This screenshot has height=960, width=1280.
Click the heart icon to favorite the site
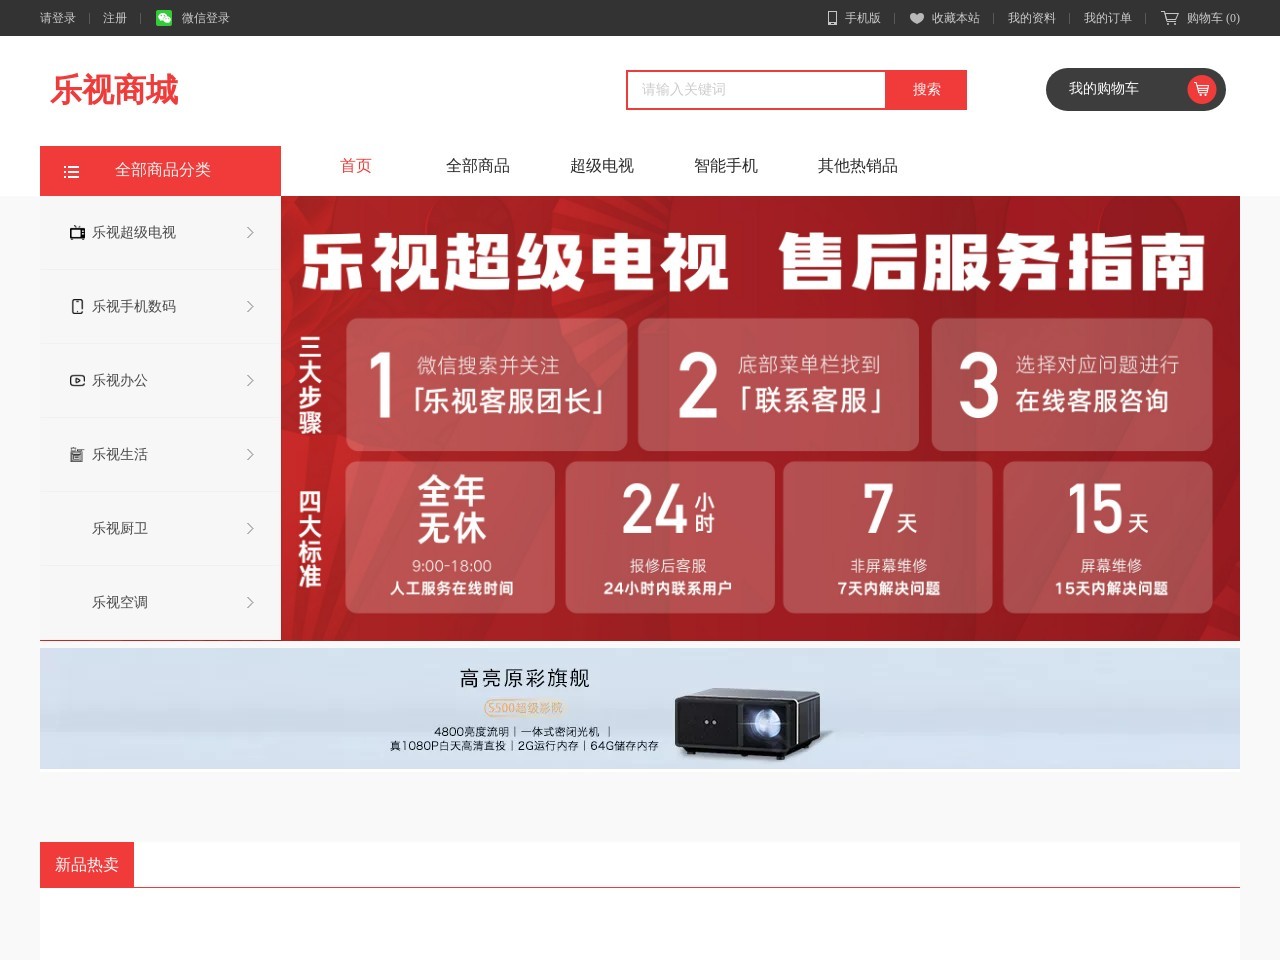click(x=917, y=18)
